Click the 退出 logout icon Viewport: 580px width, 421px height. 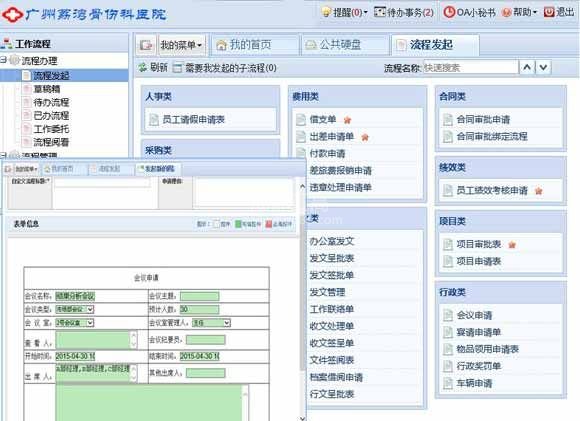[549, 12]
